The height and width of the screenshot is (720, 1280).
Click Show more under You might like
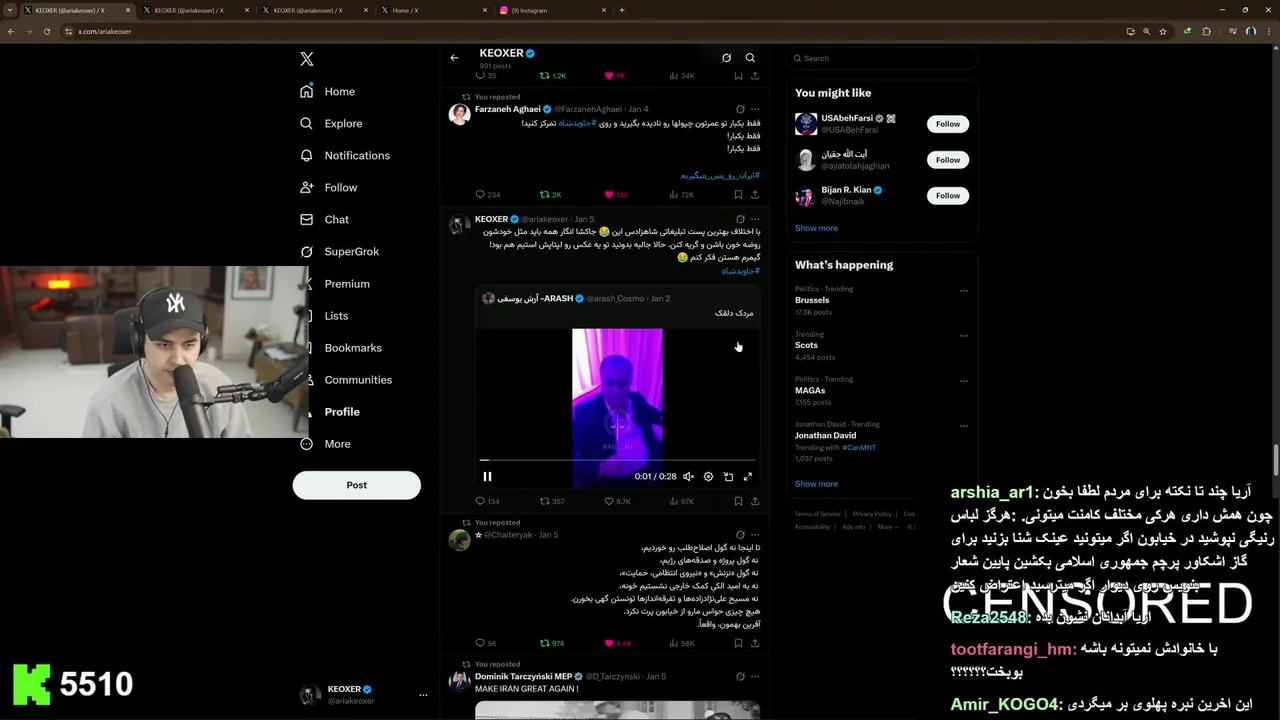[816, 228]
